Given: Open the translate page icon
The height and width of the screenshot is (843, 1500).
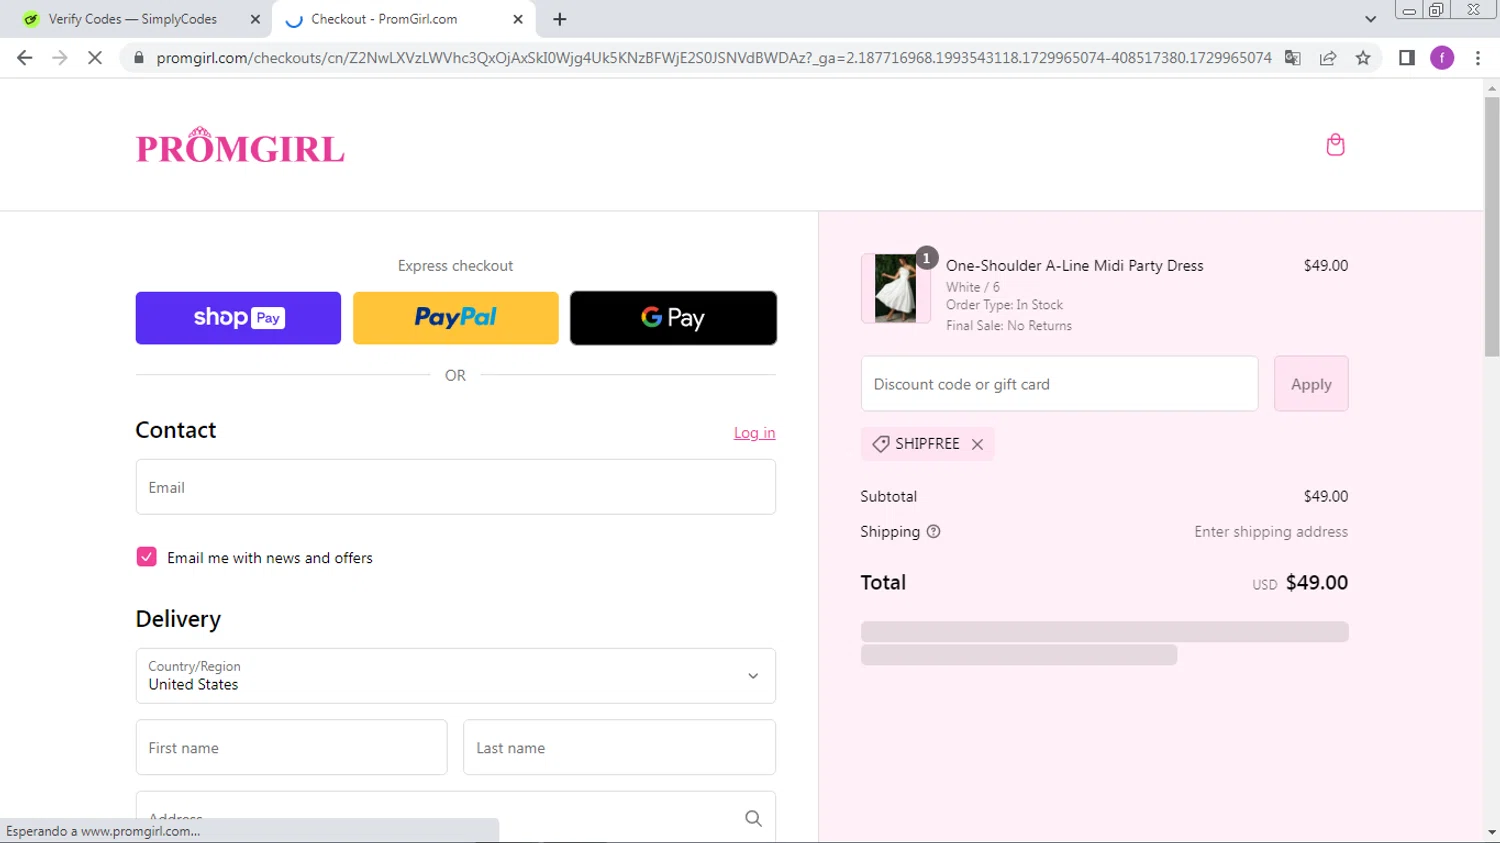Looking at the screenshot, I should (x=1292, y=58).
